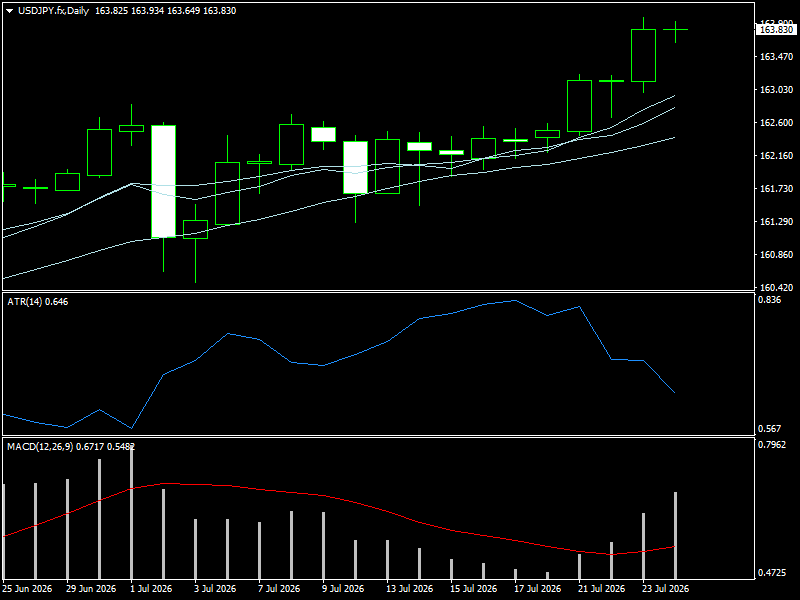800x600 pixels.
Task: Click the tallest filled white bearish candle
Action: [164, 181]
